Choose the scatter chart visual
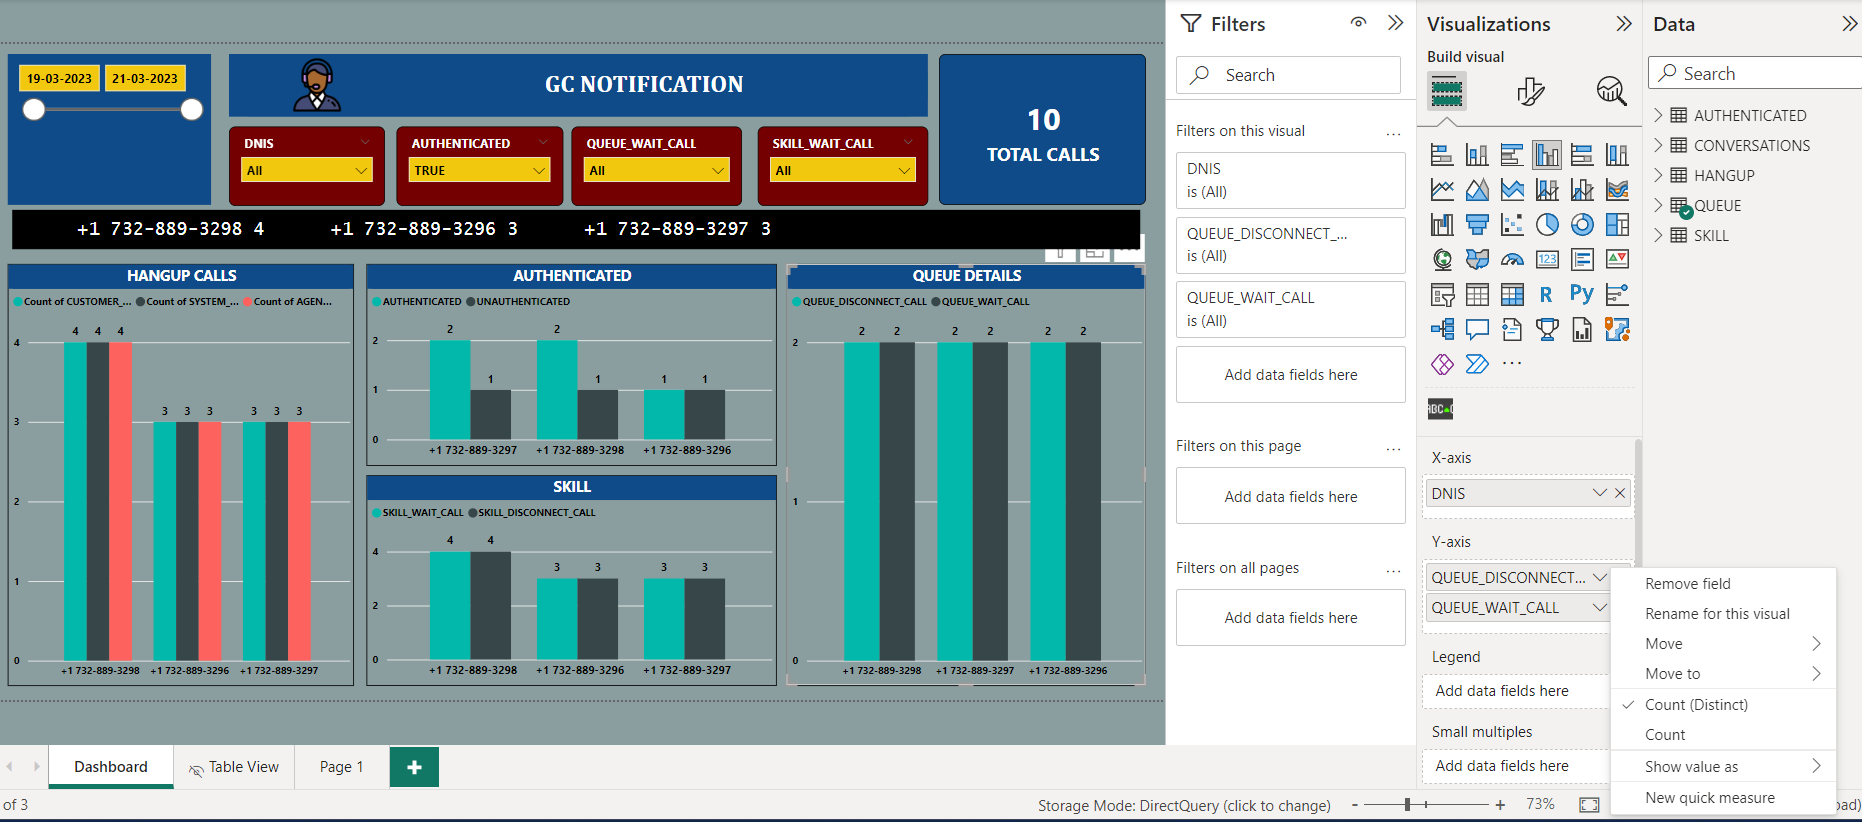This screenshot has width=1862, height=822. pos(1512,225)
